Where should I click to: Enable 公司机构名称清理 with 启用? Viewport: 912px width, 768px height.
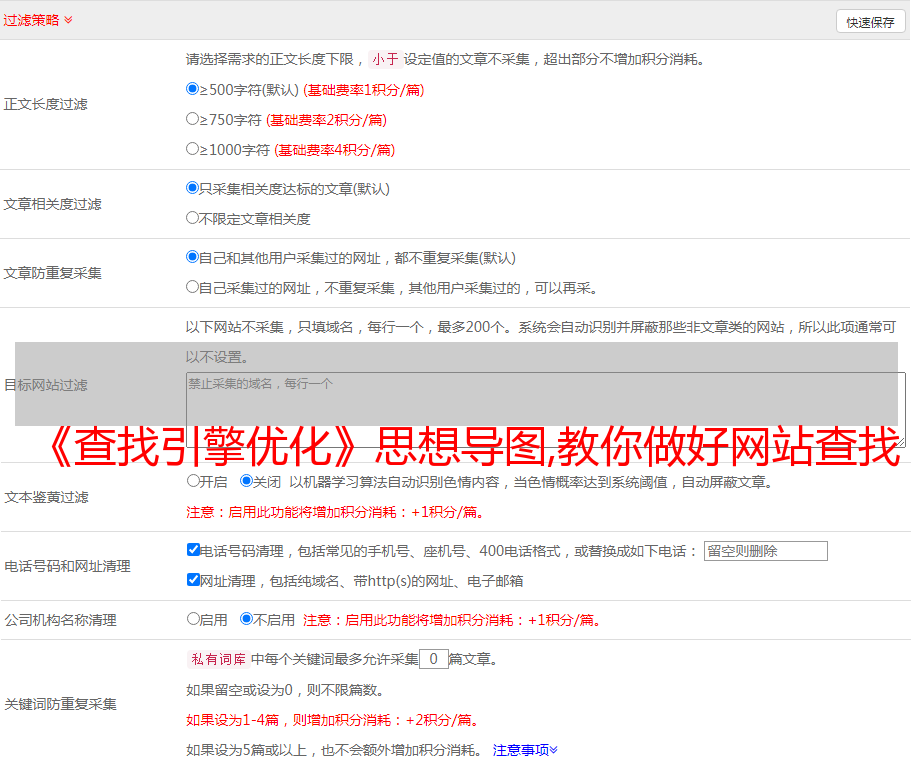click(x=193, y=619)
